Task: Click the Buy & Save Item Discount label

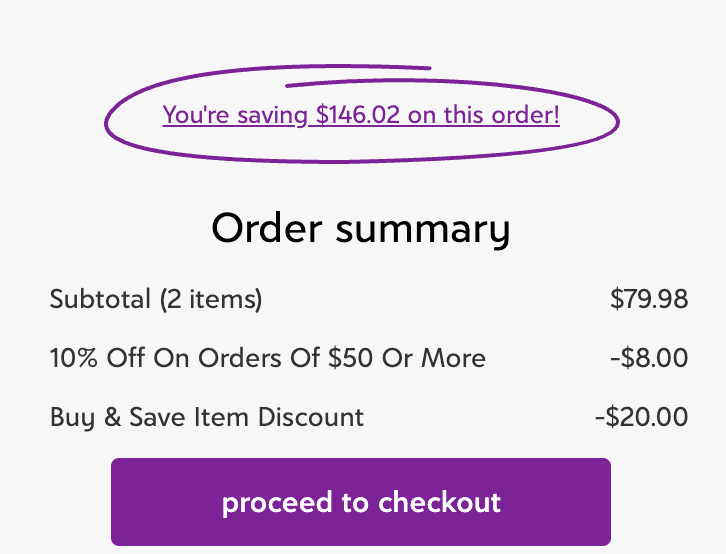Action: (207, 417)
